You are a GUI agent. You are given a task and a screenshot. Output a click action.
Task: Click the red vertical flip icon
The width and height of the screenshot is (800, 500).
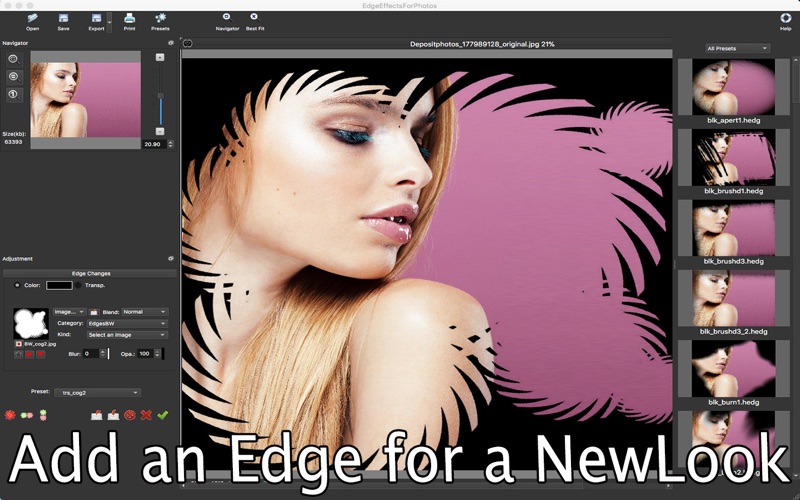coord(41,354)
